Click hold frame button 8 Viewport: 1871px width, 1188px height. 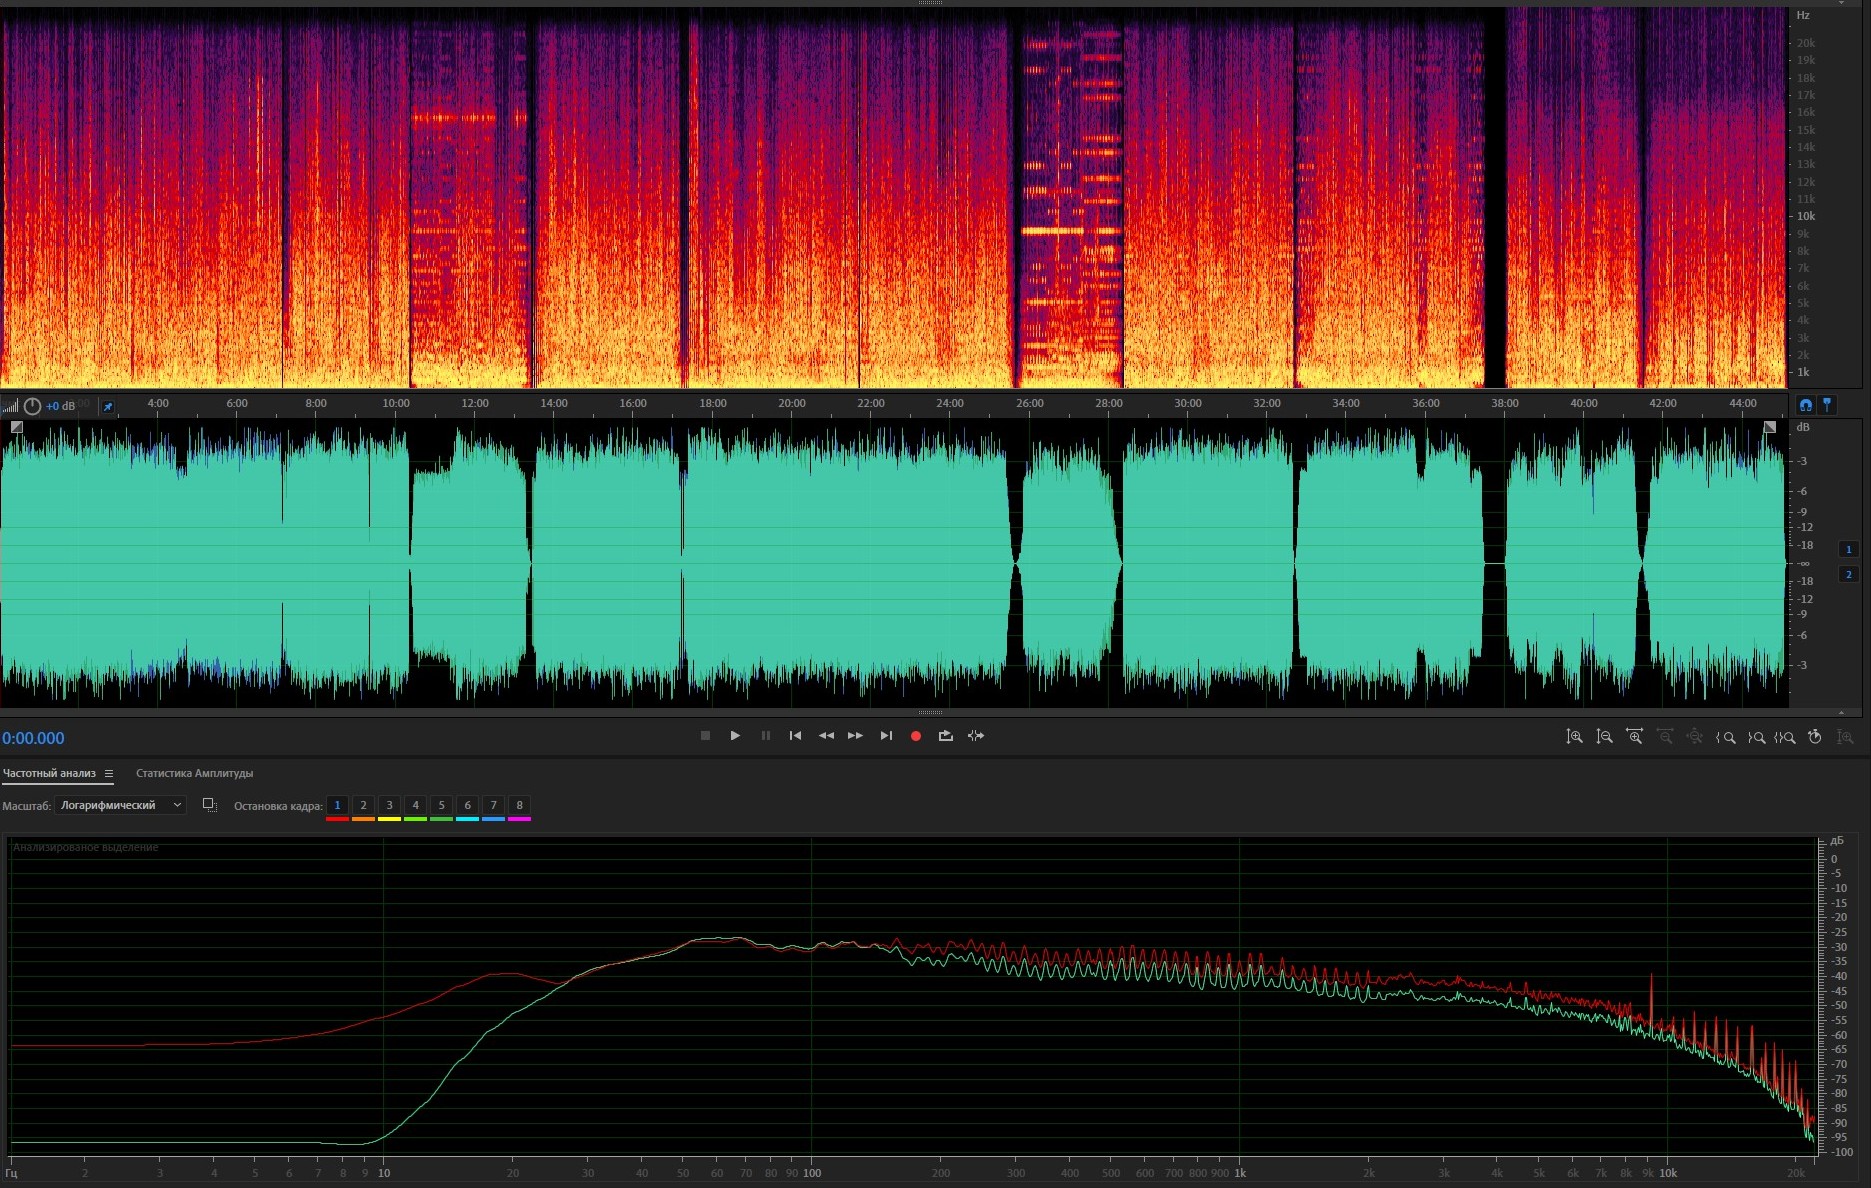519,805
